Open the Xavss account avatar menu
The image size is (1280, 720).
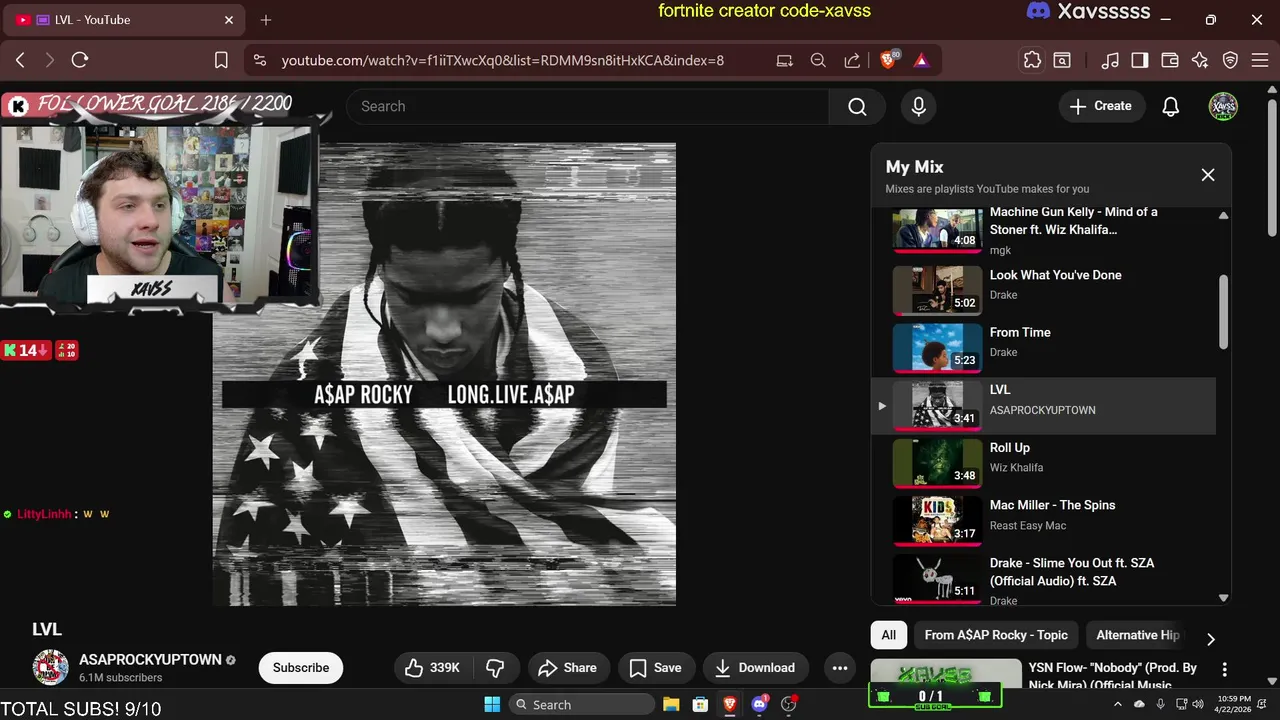click(1223, 106)
